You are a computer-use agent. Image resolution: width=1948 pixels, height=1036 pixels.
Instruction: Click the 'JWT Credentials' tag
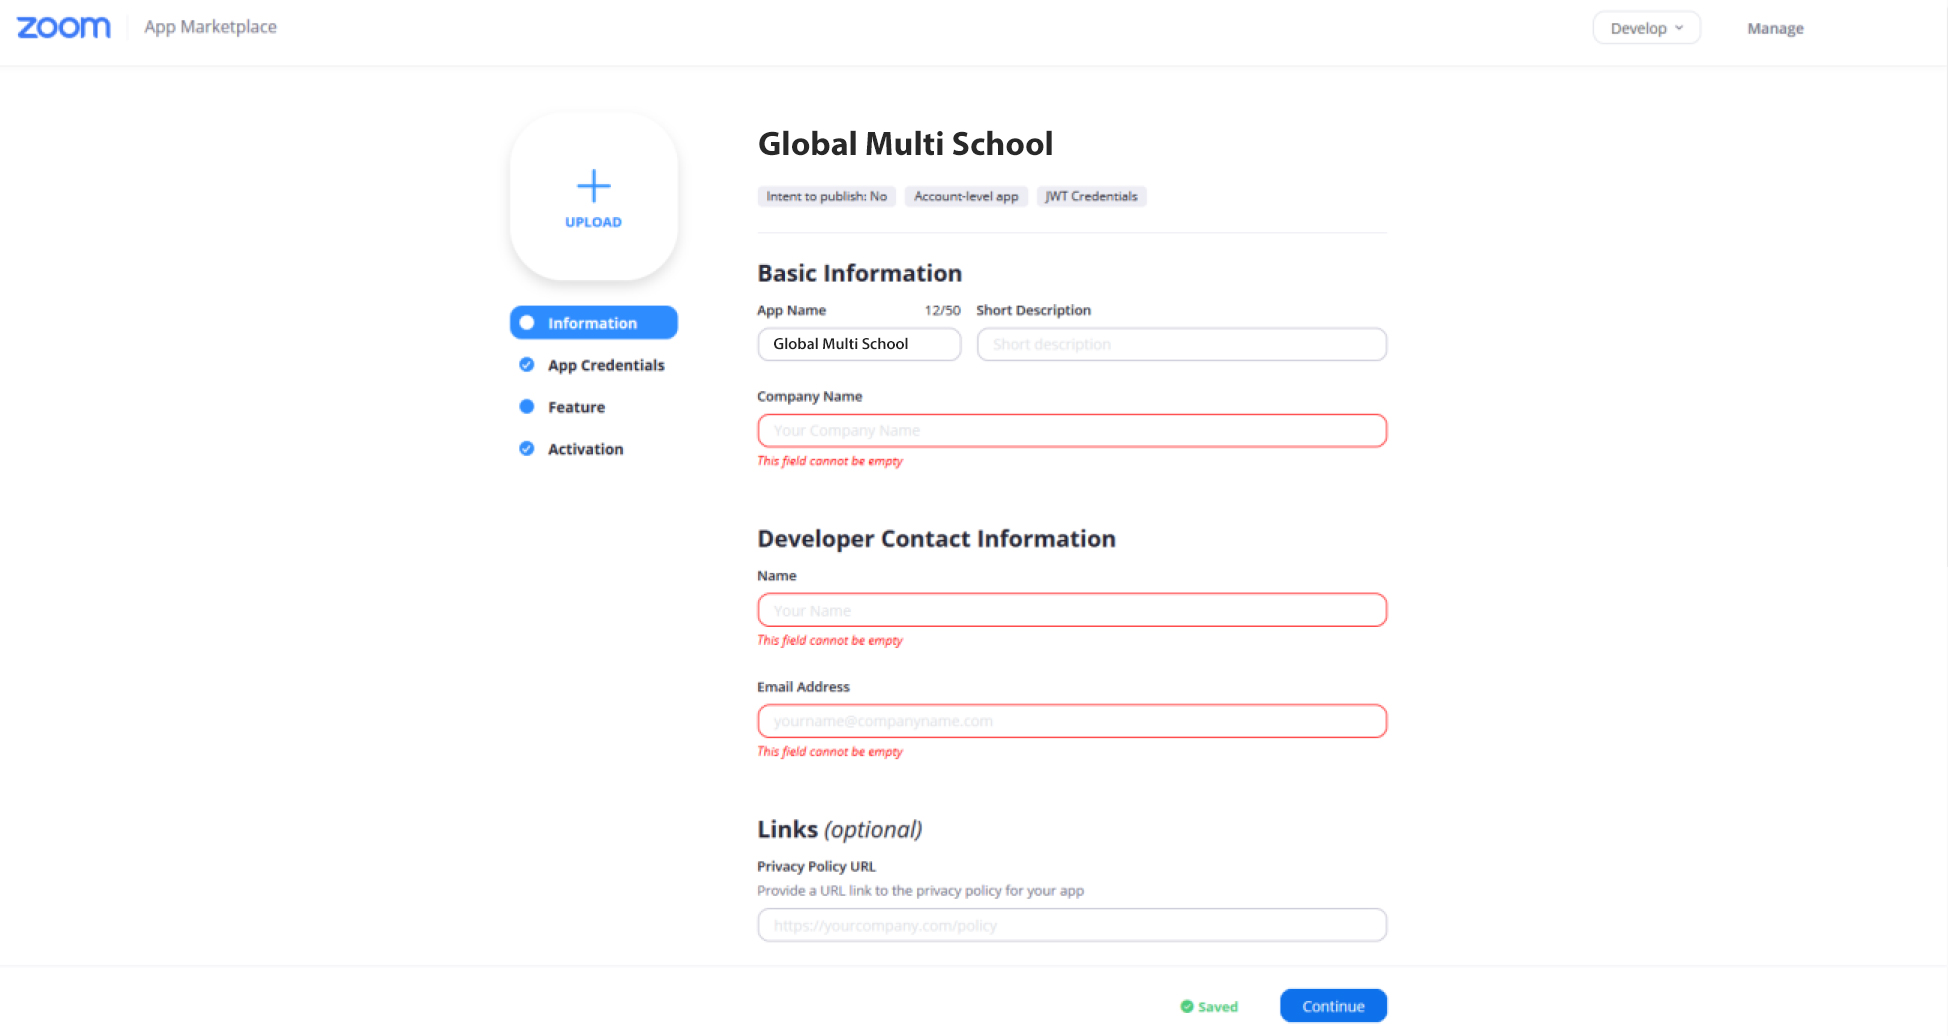point(1091,196)
